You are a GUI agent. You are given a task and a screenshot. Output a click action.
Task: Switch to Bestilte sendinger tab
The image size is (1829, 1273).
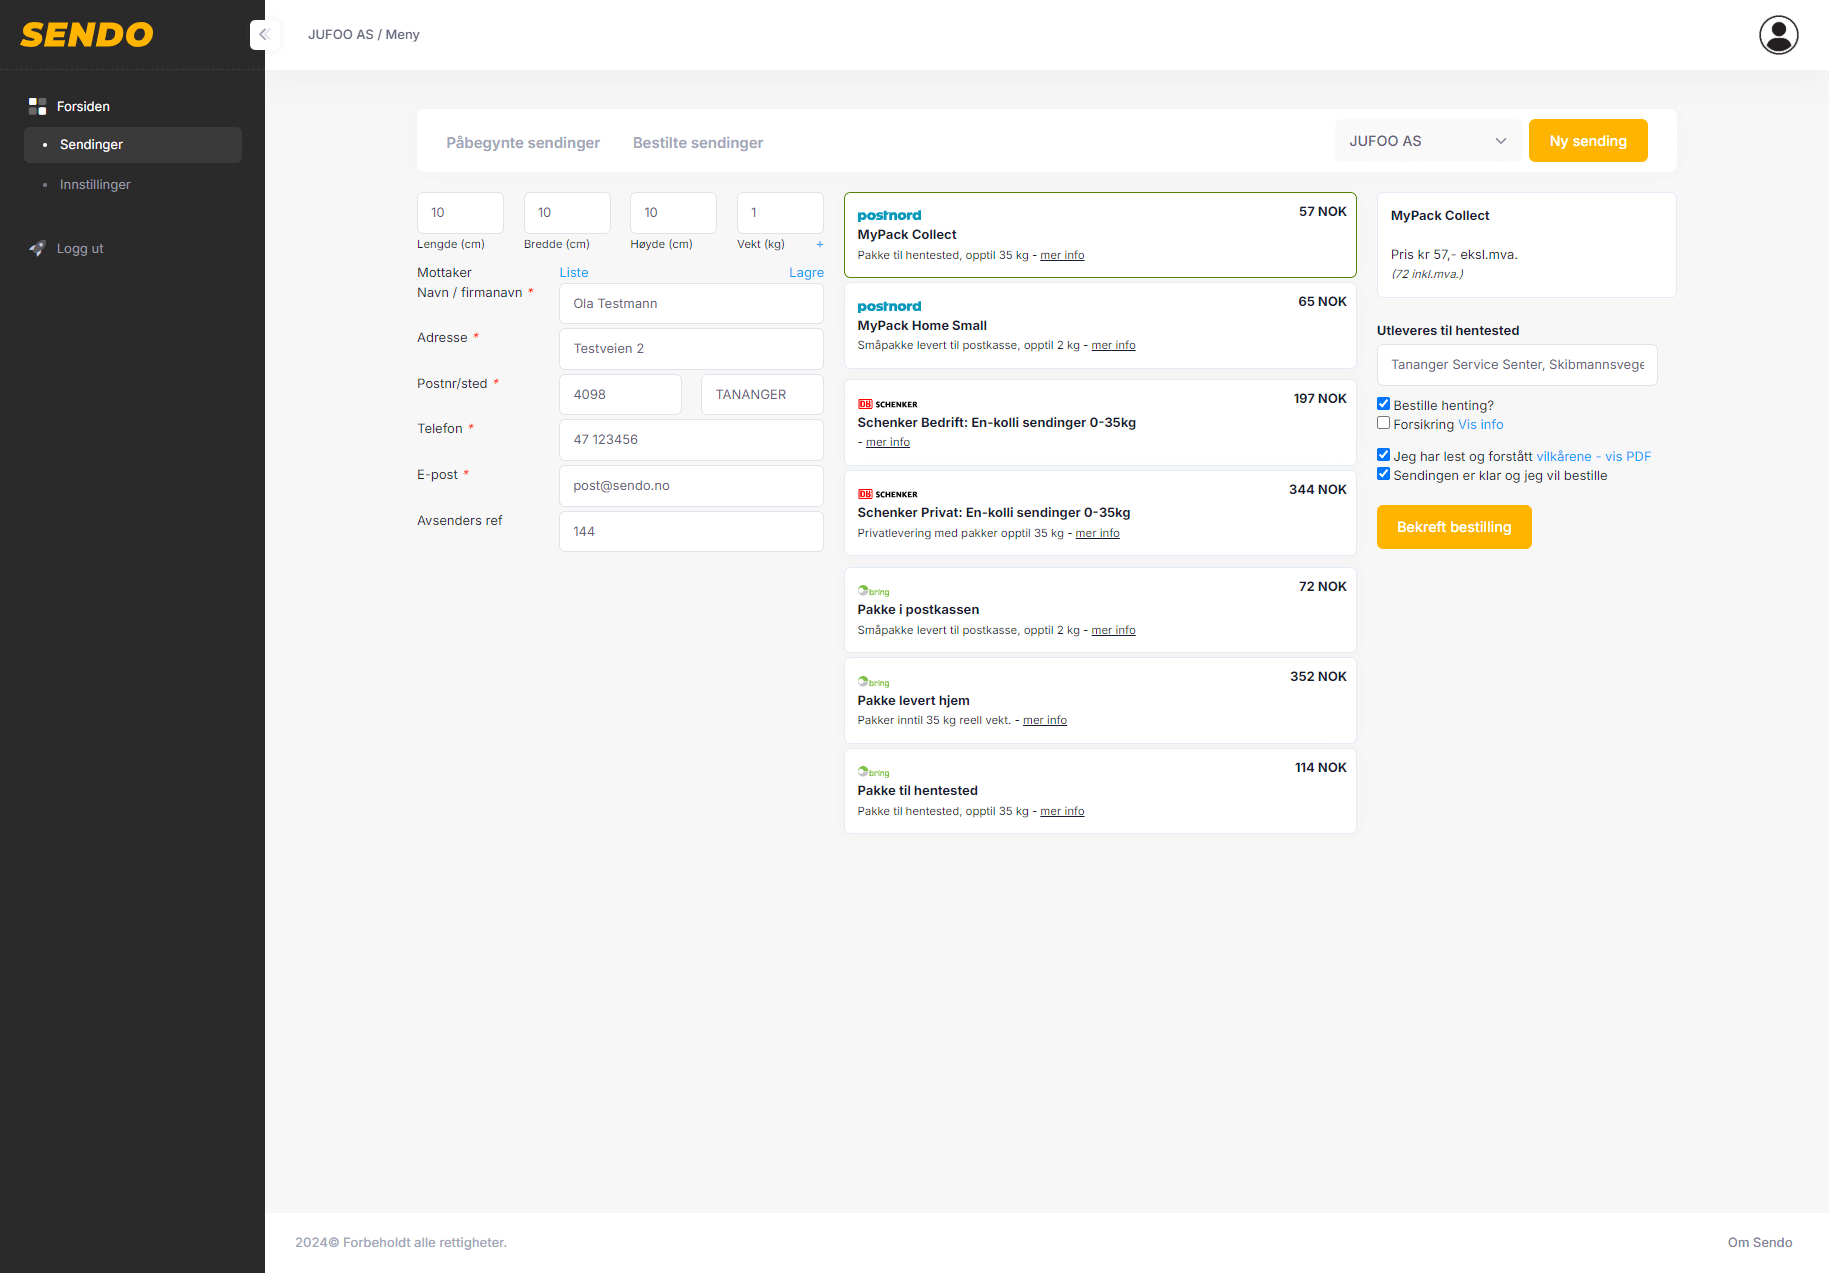[698, 143]
